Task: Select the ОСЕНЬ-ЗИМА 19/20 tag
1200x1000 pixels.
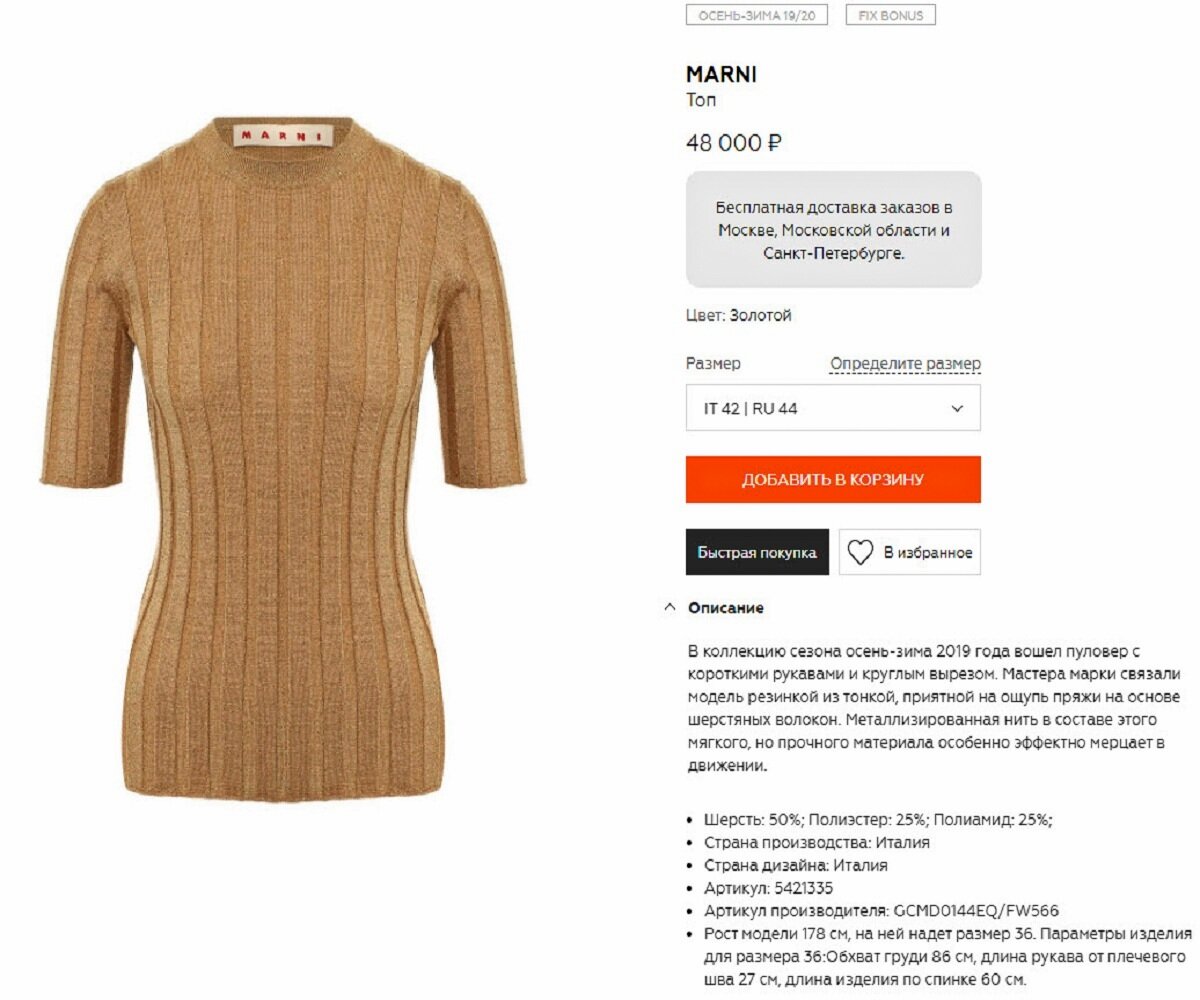Action: pos(757,15)
